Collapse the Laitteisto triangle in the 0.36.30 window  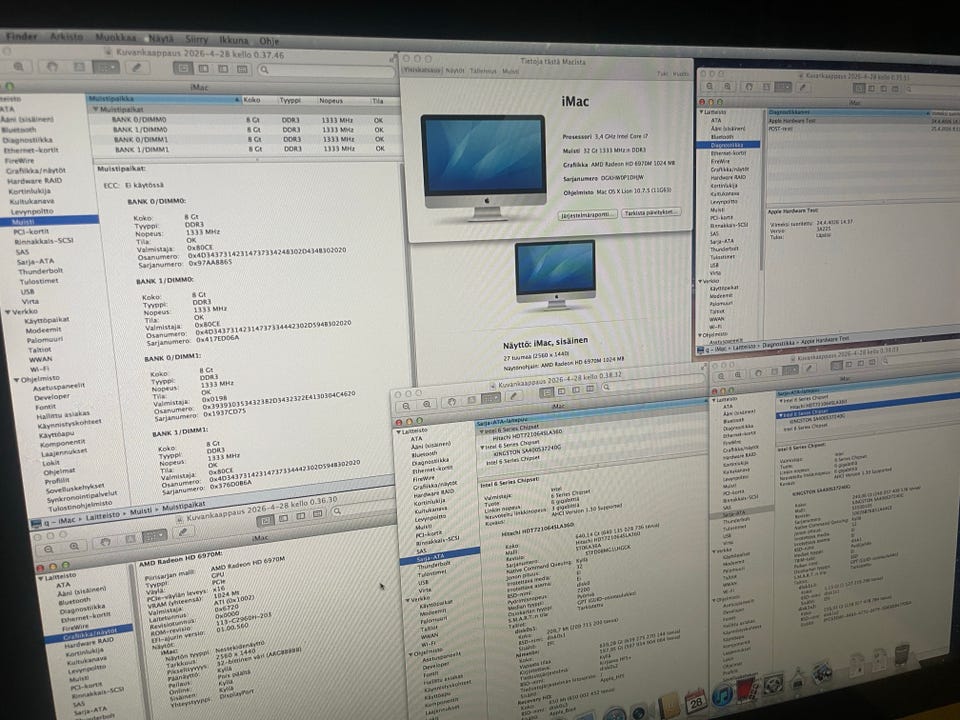coord(40,579)
